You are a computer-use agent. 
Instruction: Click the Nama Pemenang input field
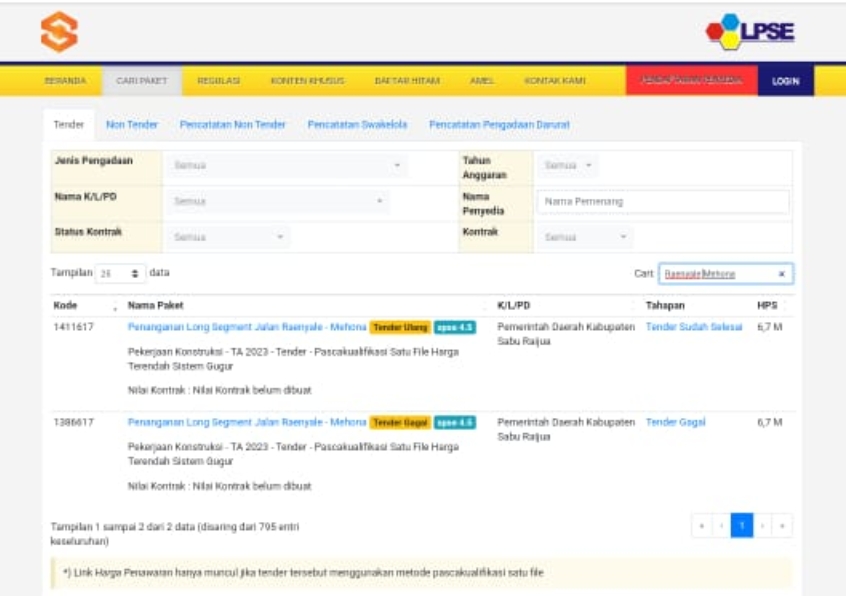(x=662, y=201)
